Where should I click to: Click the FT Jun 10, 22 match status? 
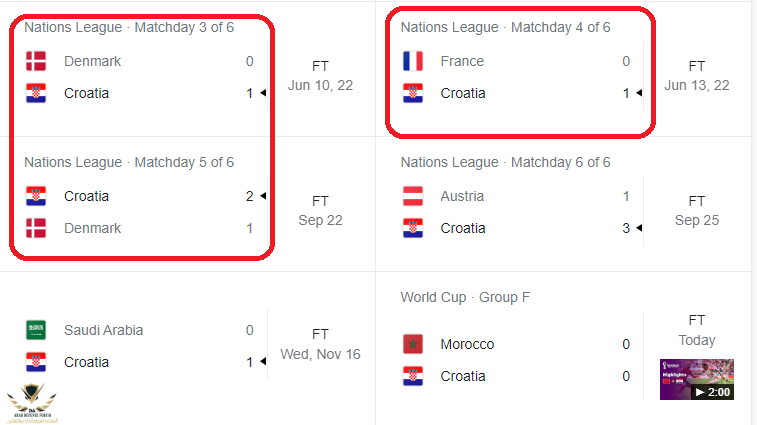(320, 75)
